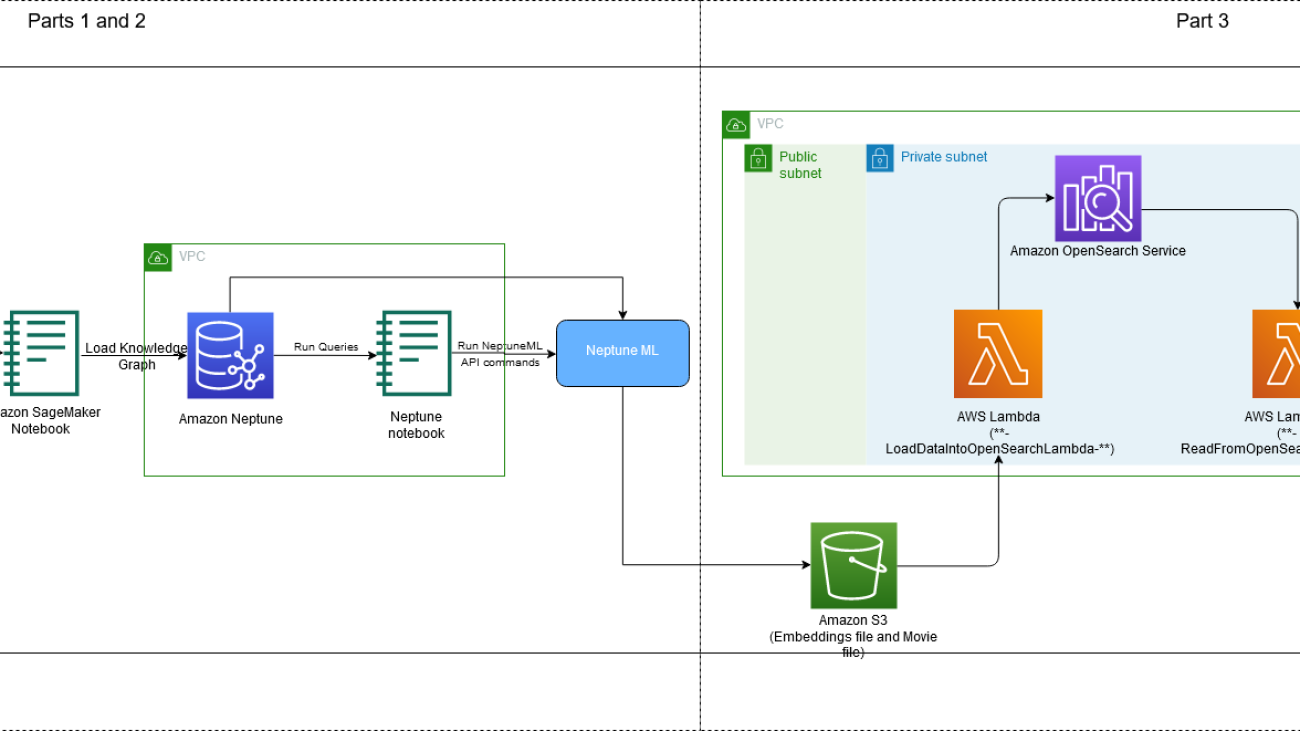Select the Public subnet lock icon
This screenshot has width=1300, height=731.
tap(757, 158)
